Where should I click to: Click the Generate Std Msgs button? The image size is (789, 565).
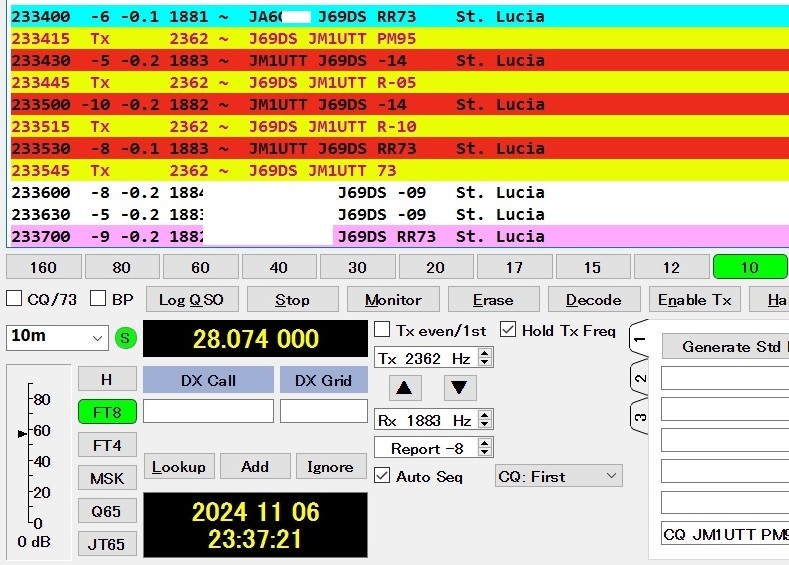click(726, 346)
